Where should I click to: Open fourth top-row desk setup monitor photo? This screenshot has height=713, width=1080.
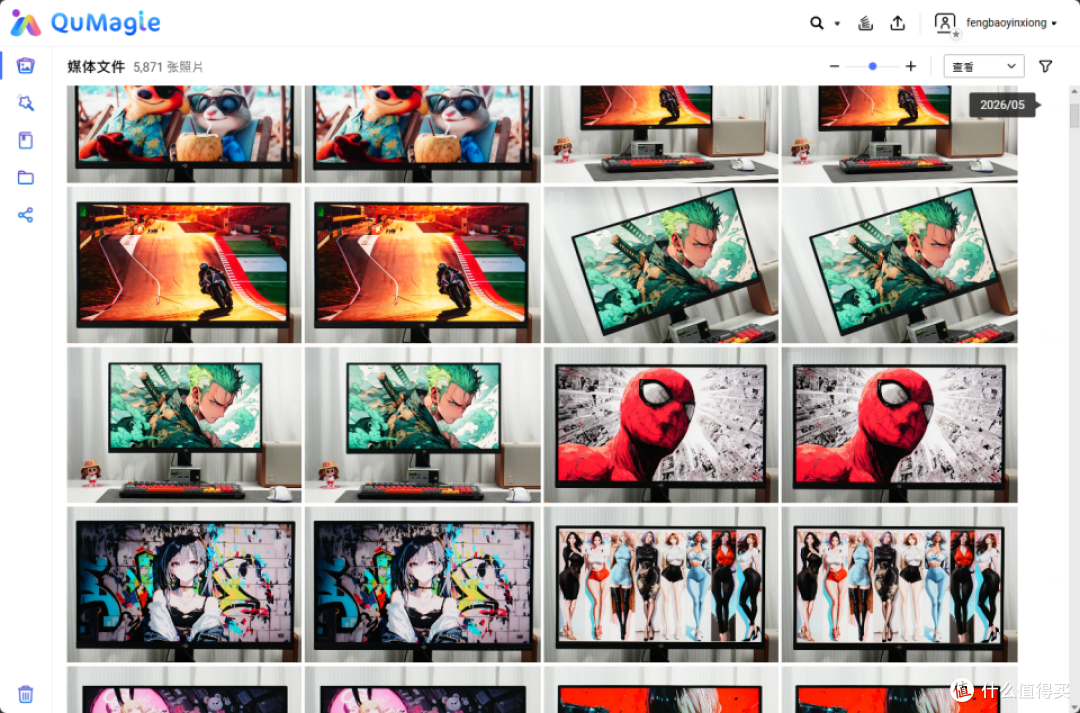tap(899, 134)
